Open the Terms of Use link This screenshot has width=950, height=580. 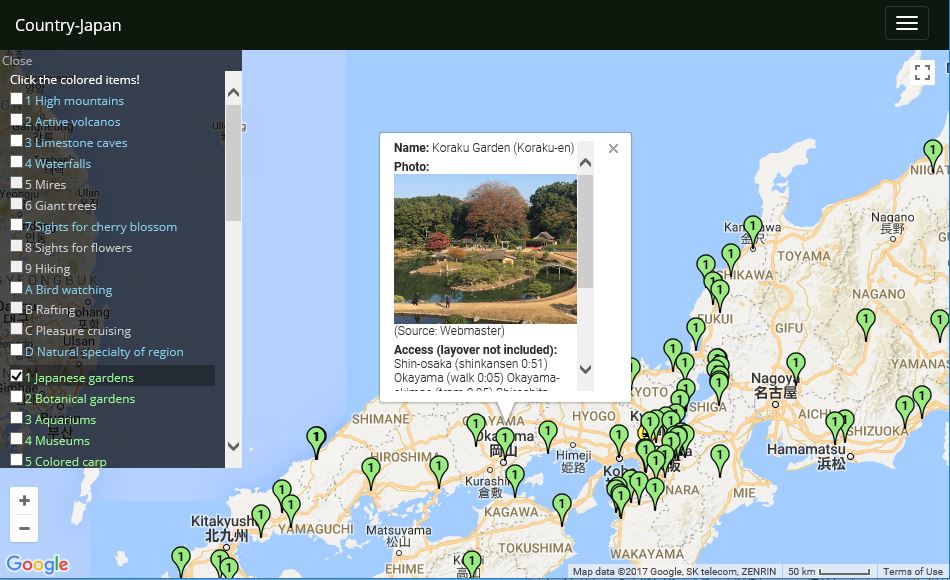tap(912, 572)
